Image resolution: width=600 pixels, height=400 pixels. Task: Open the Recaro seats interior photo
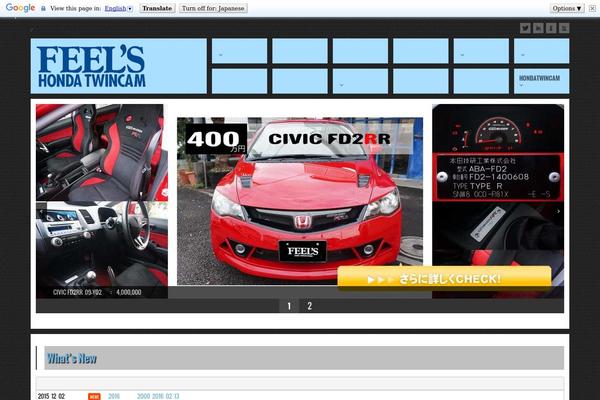coord(102,152)
